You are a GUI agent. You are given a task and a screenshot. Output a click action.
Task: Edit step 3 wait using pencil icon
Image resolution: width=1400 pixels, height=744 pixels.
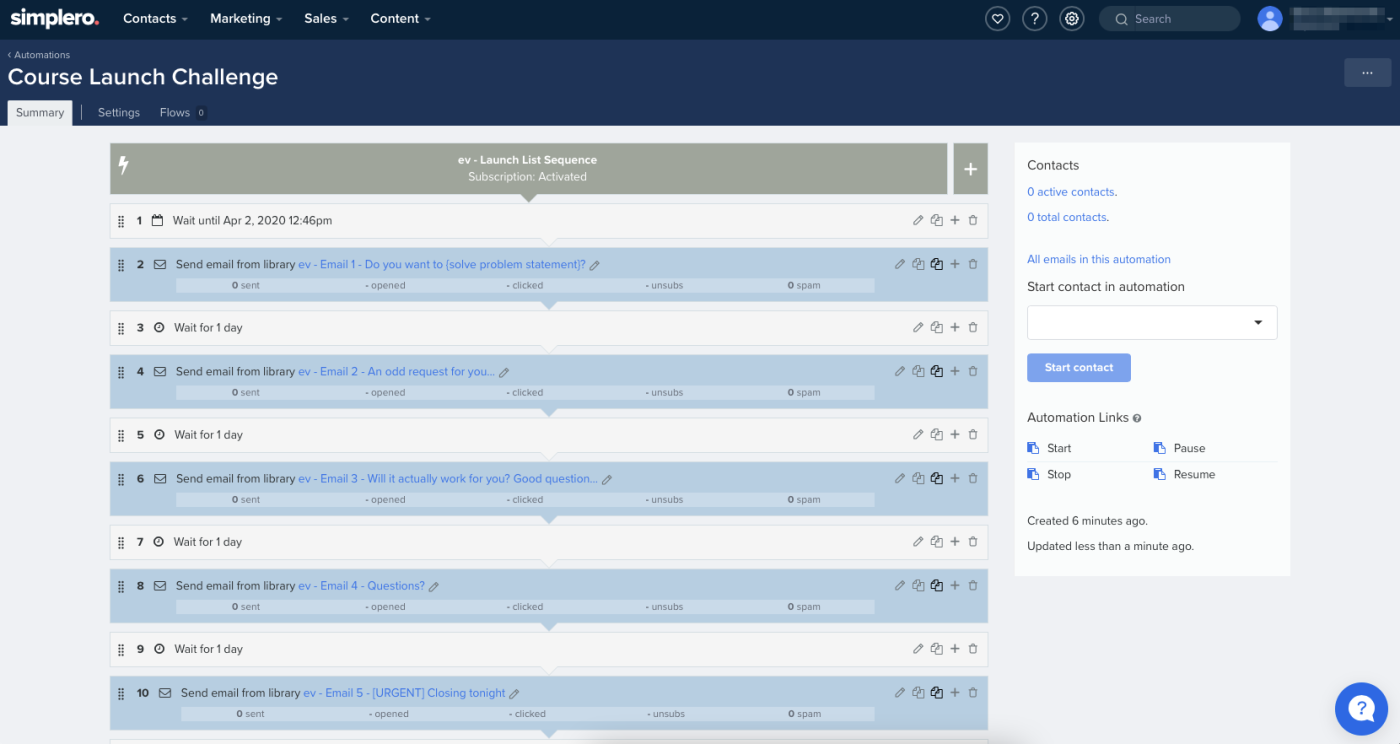pos(918,328)
